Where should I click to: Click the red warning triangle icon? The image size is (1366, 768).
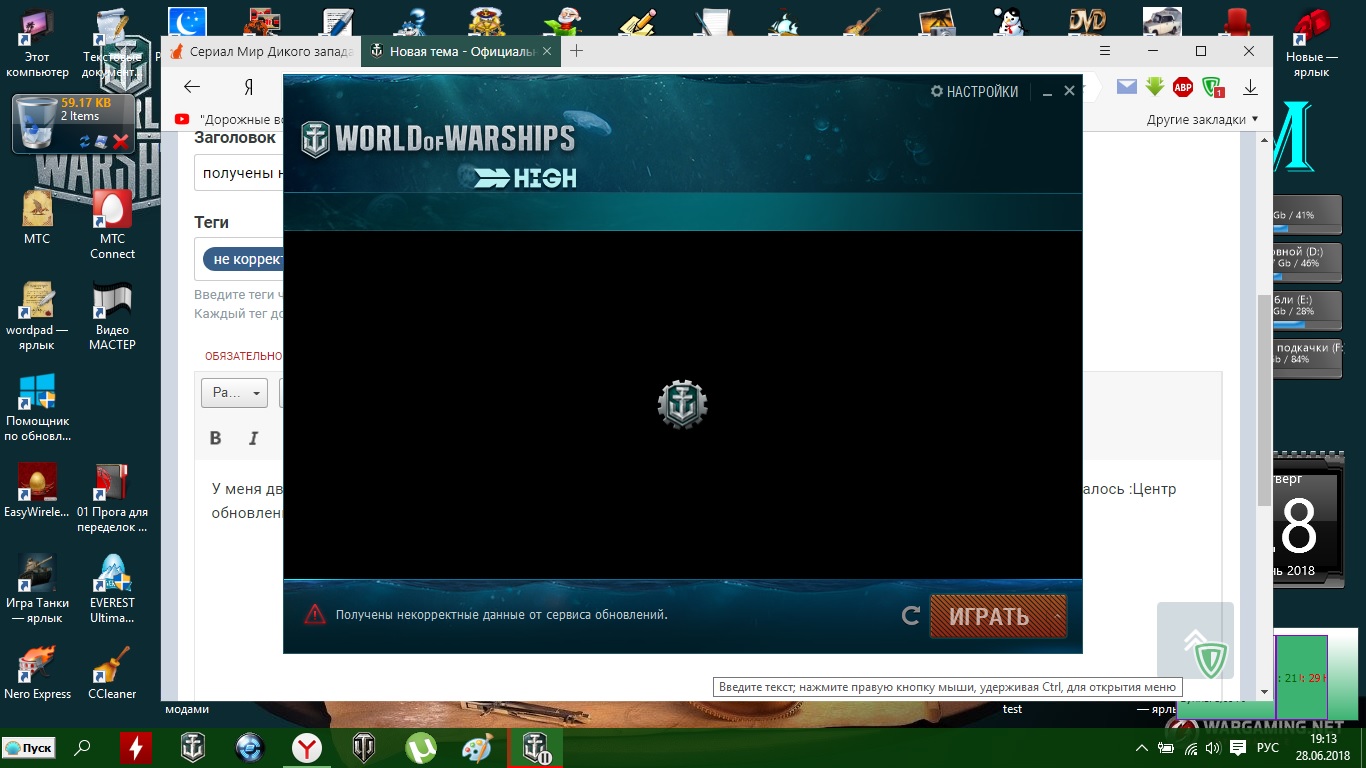315,614
